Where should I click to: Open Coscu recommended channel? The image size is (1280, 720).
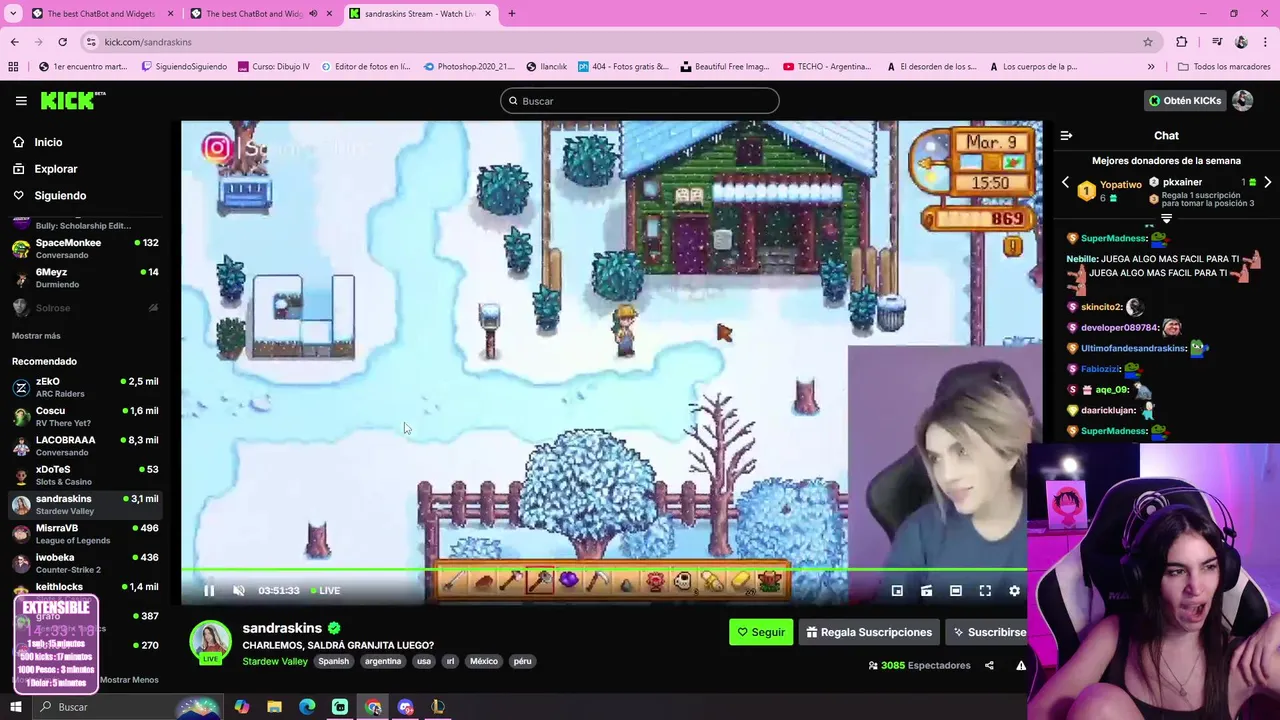click(x=86, y=416)
